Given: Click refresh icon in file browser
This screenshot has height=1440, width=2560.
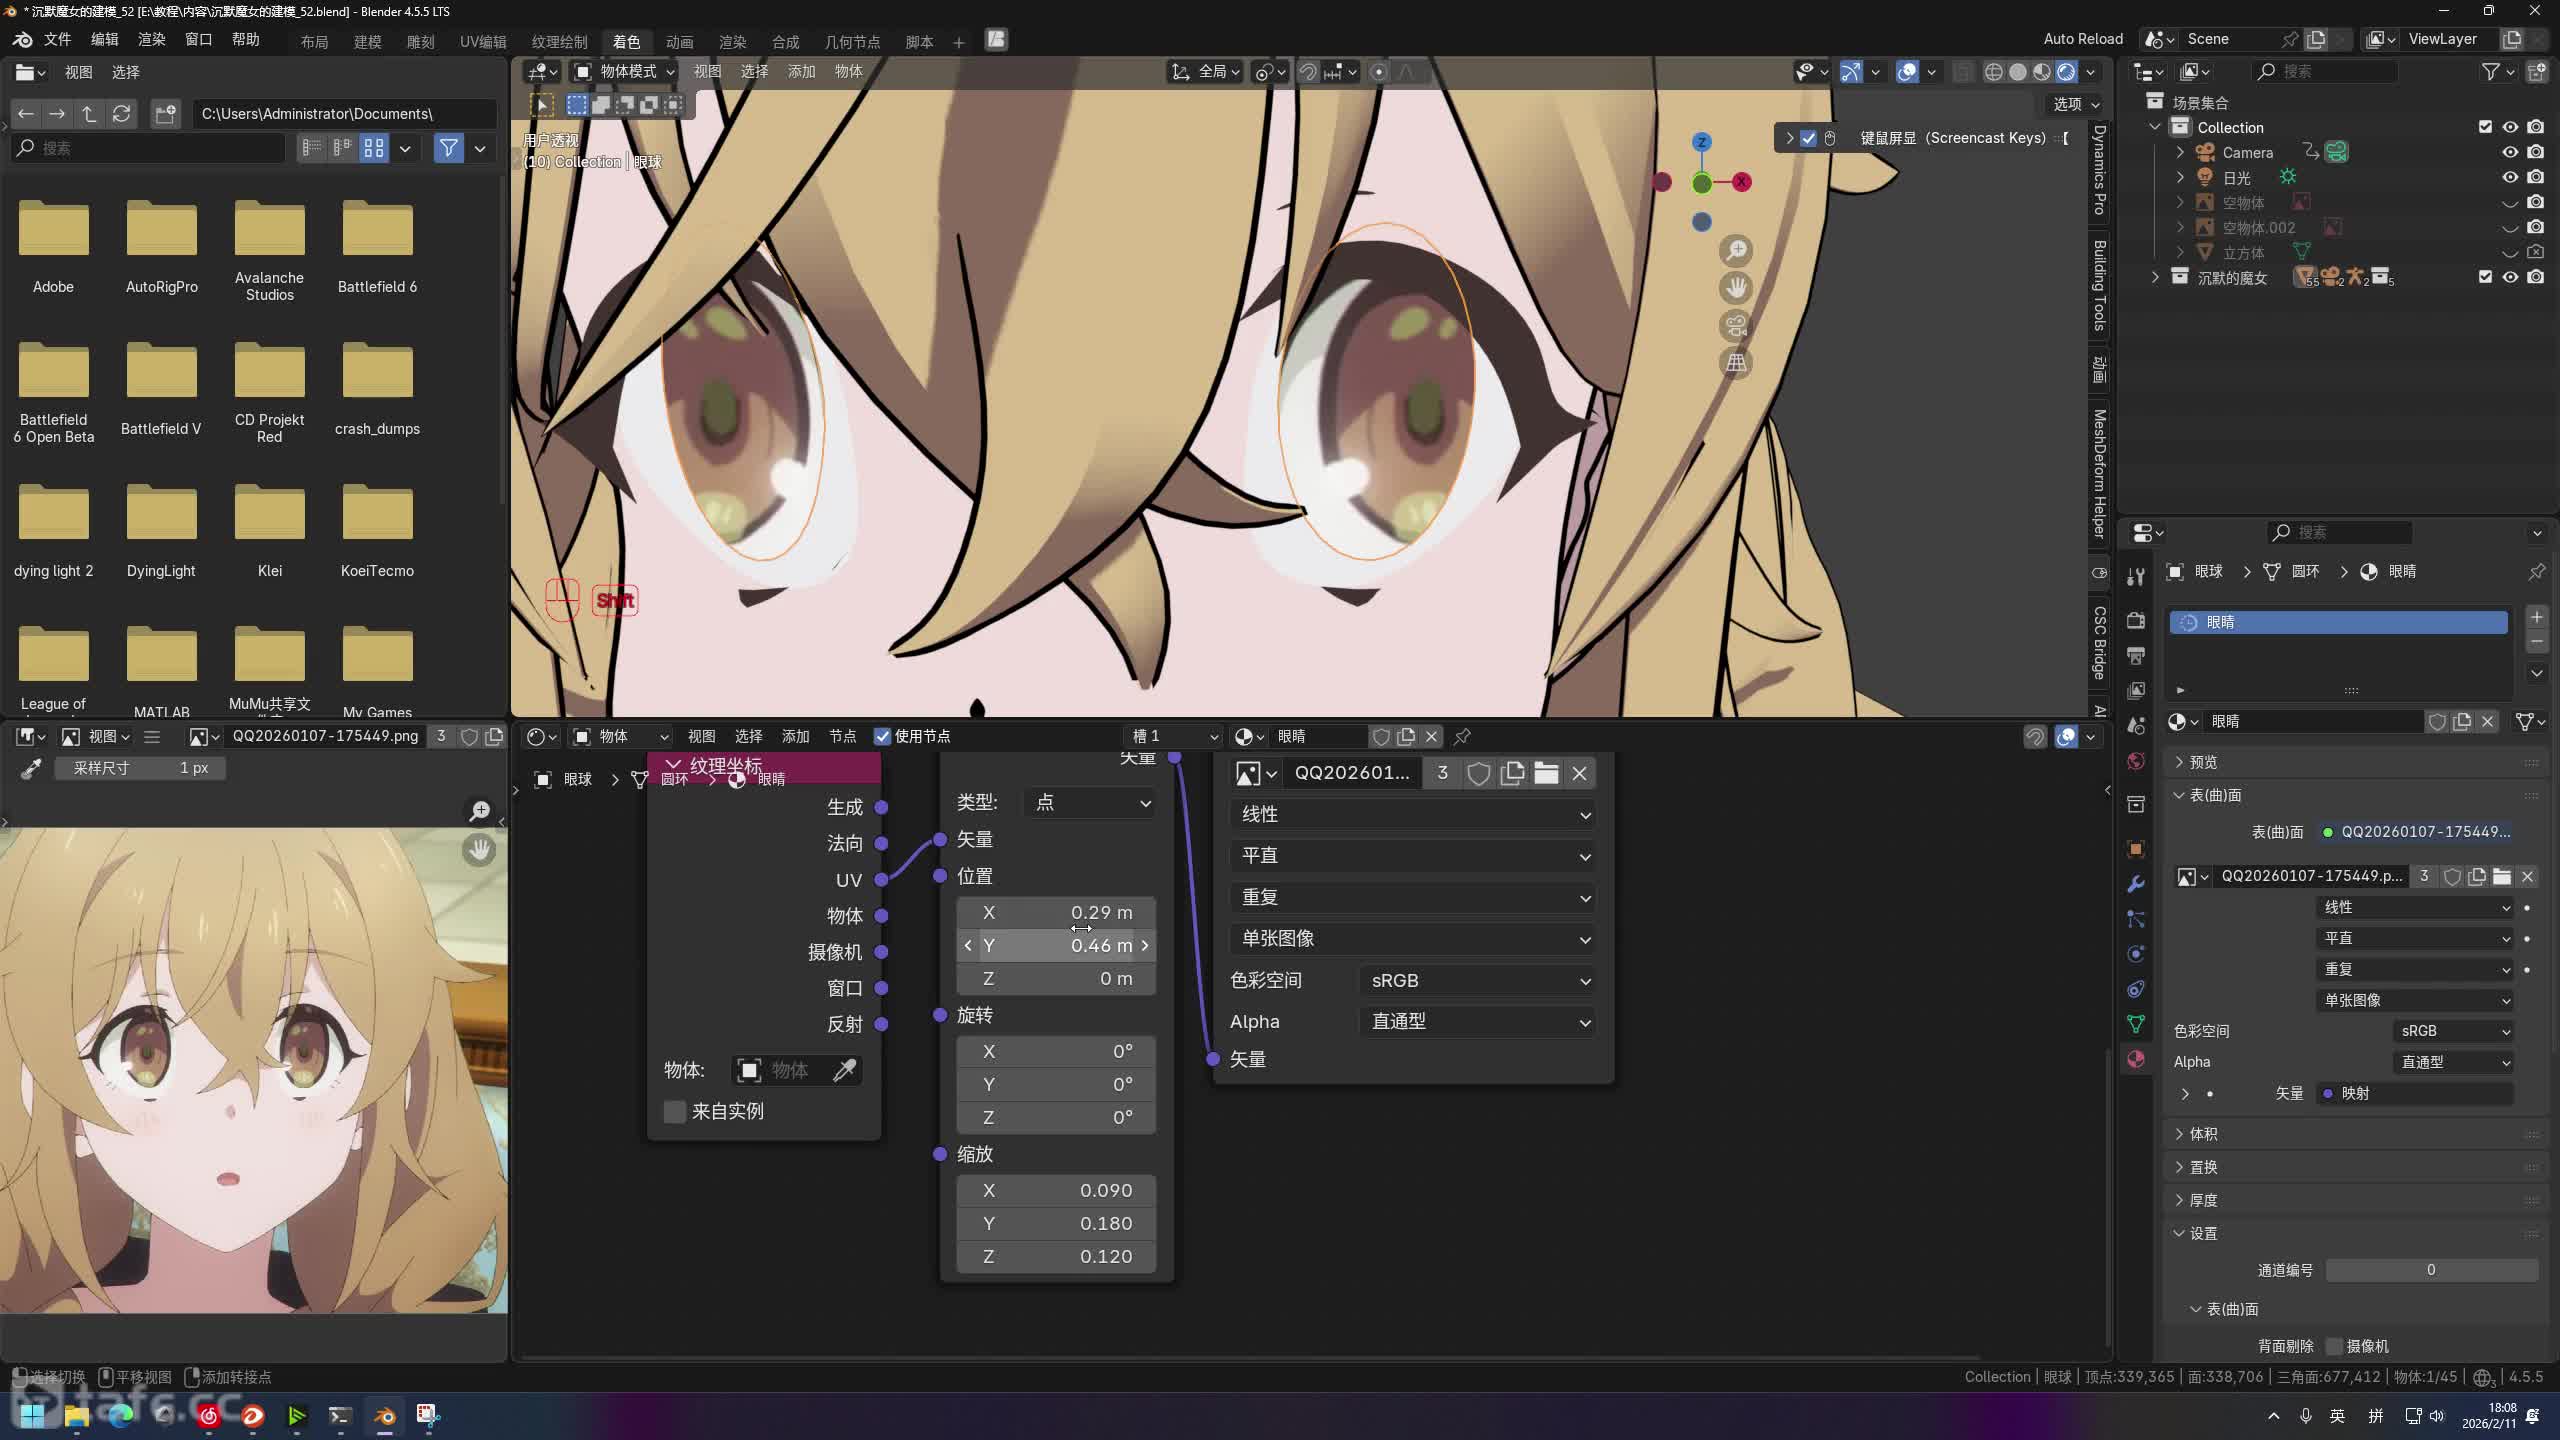Looking at the screenshot, I should [122, 114].
